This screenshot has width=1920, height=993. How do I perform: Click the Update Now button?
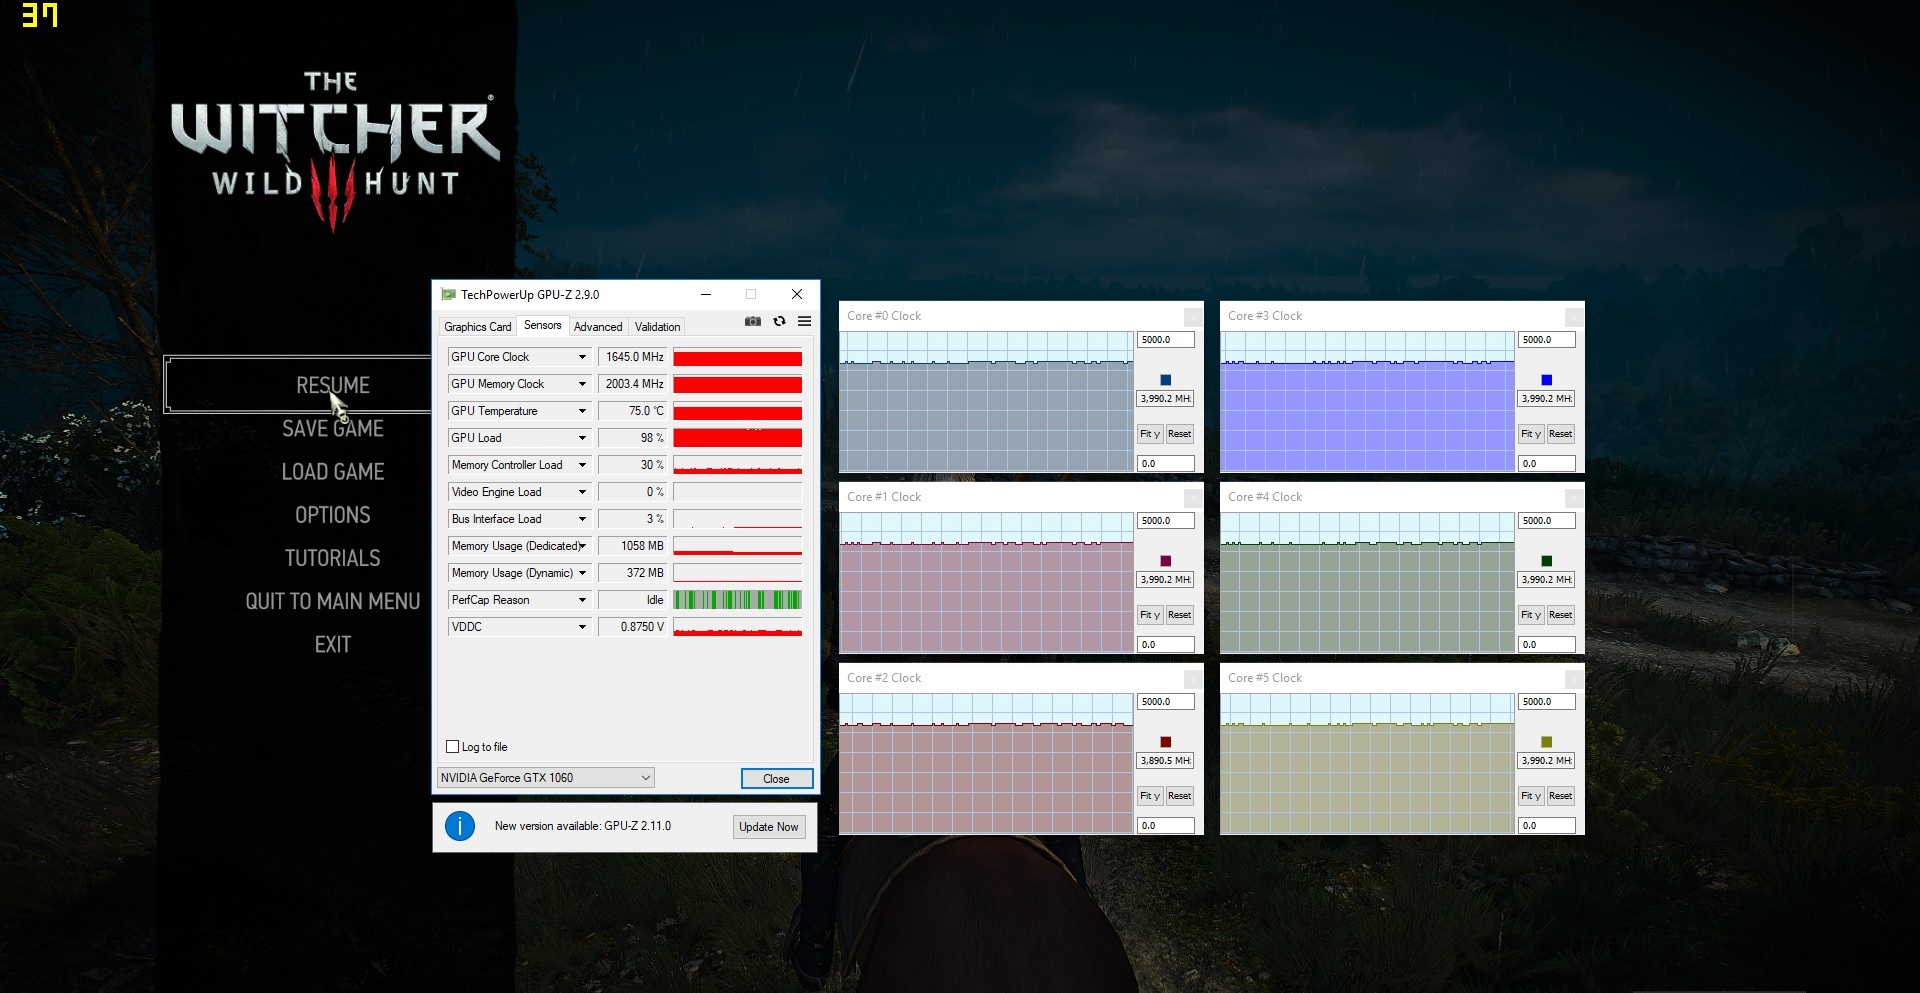coord(769,827)
